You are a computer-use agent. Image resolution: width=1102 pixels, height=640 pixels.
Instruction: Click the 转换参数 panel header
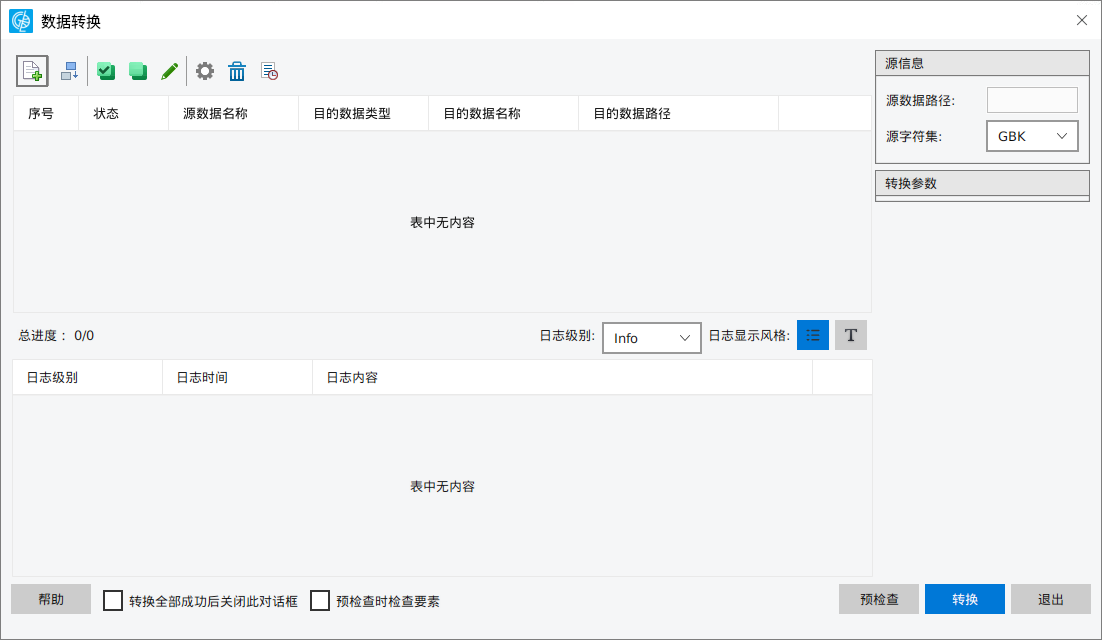(x=982, y=184)
